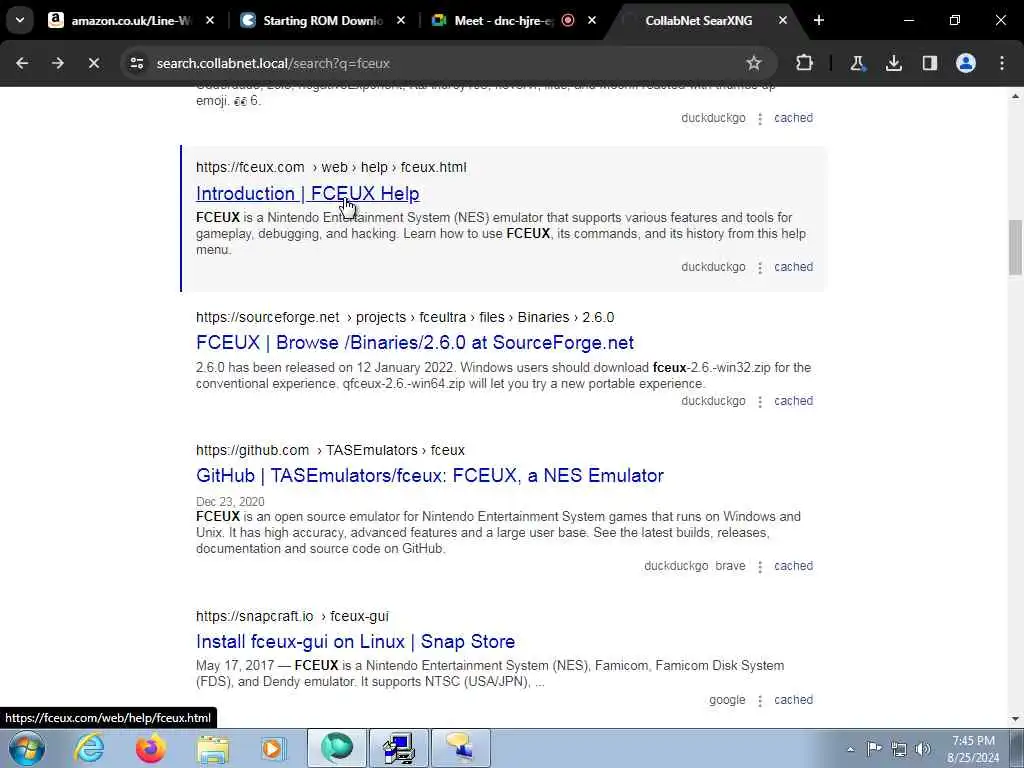The image size is (1024, 768).
Task: Click the page vertical scrollbar thumb
Action: coord(1015,248)
